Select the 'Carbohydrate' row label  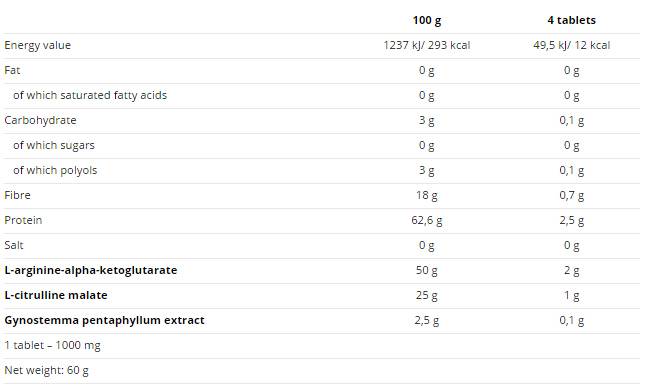point(40,120)
